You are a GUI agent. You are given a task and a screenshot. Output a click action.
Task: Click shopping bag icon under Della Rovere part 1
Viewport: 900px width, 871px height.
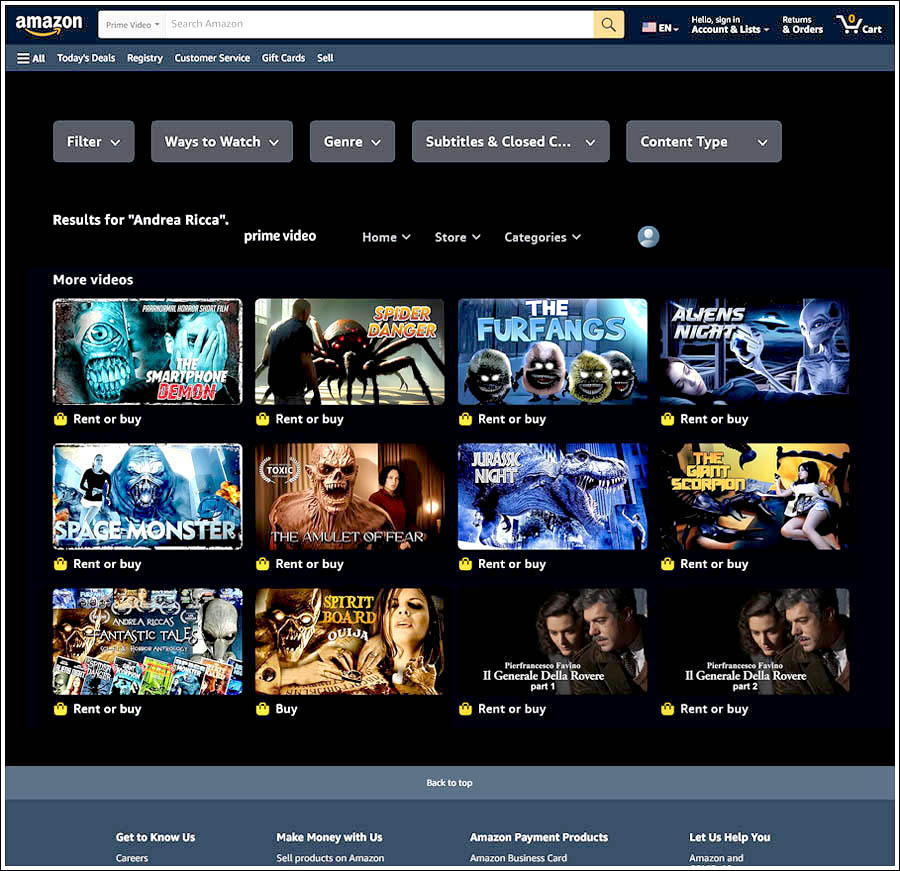pos(465,709)
